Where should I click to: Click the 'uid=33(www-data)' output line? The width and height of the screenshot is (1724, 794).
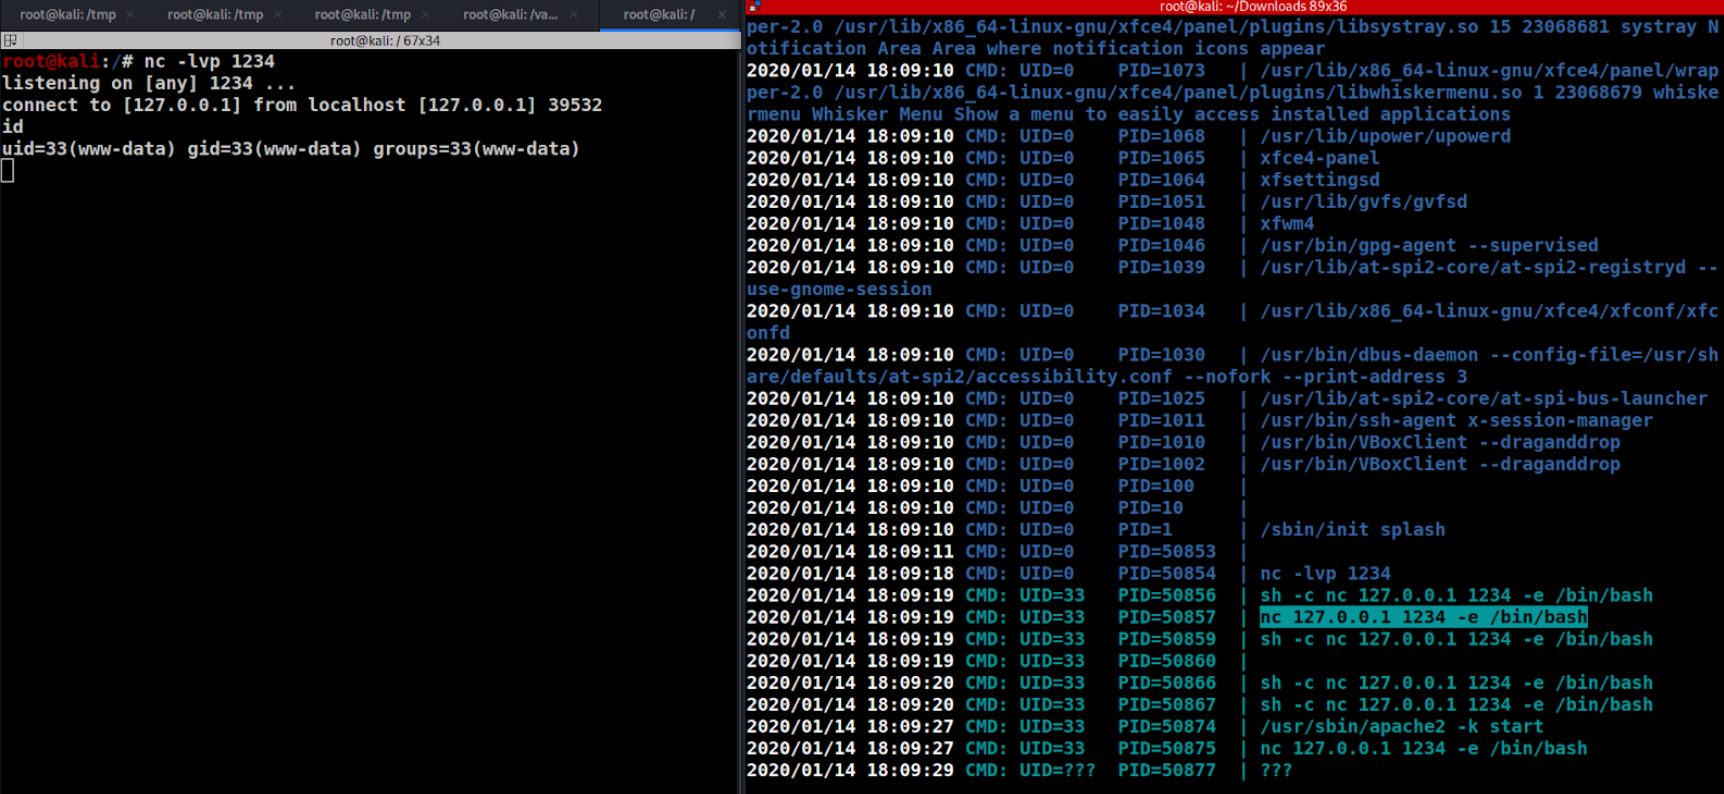(291, 149)
